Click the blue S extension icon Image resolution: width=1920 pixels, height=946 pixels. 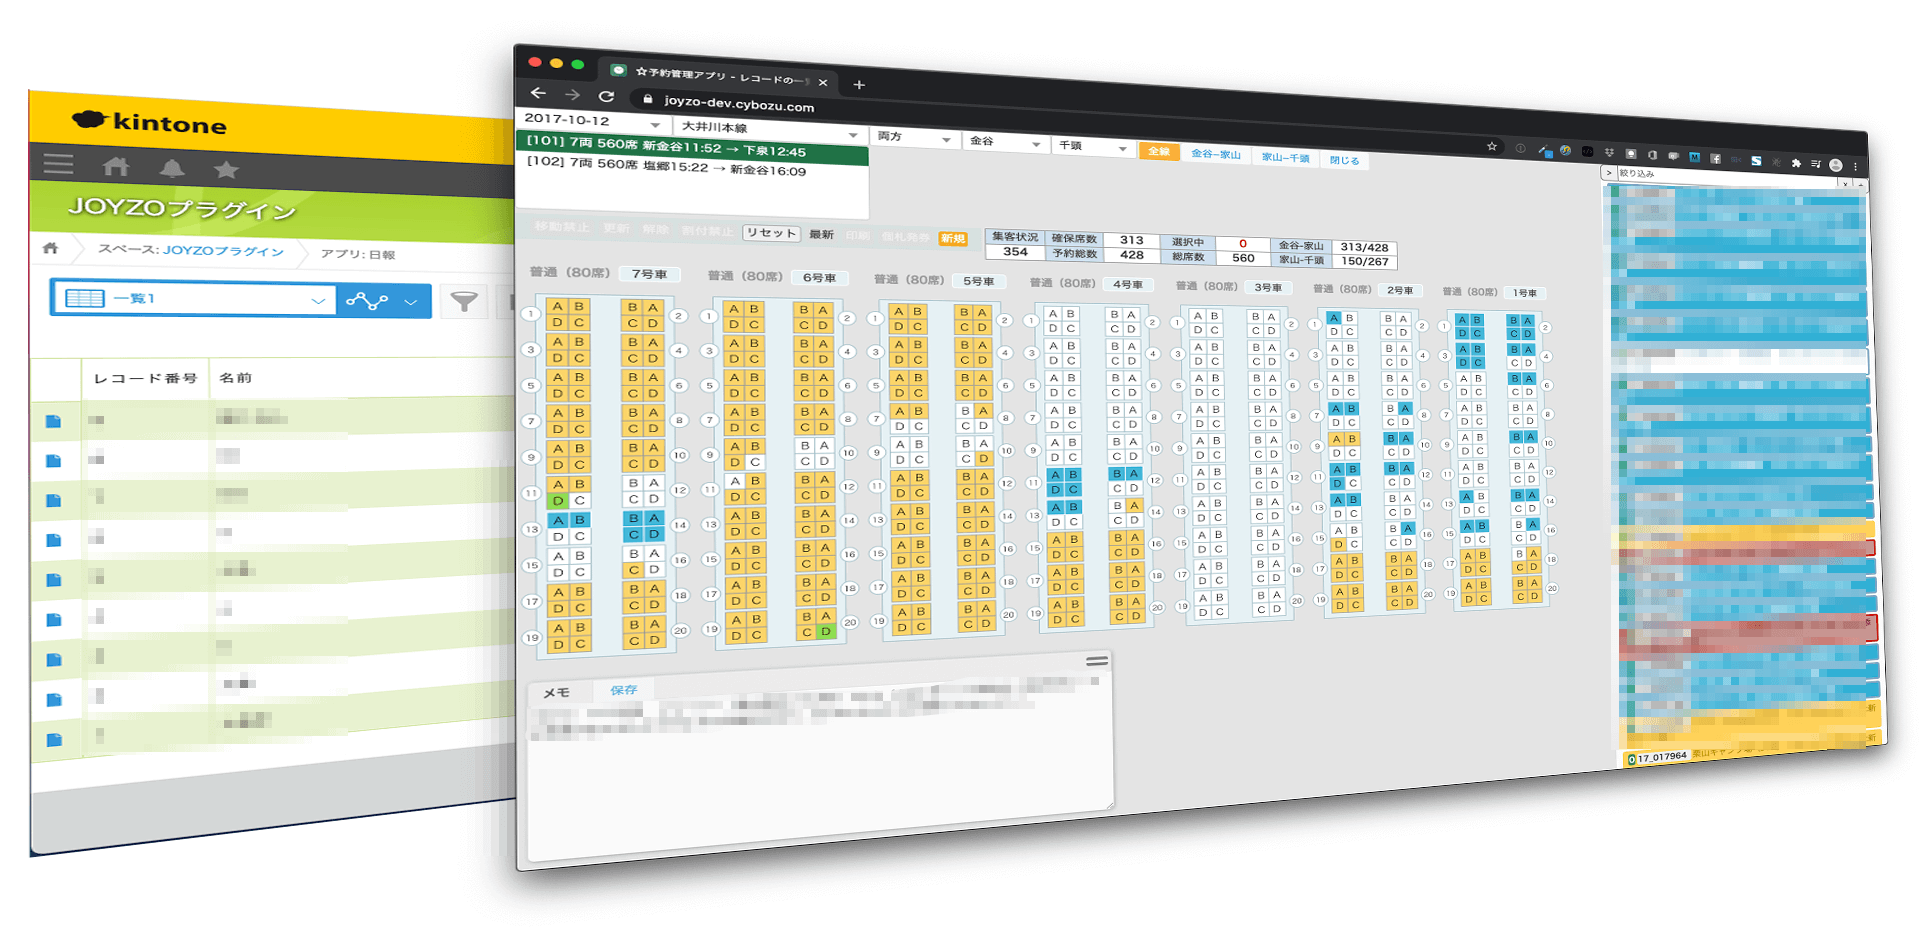pos(1756,160)
